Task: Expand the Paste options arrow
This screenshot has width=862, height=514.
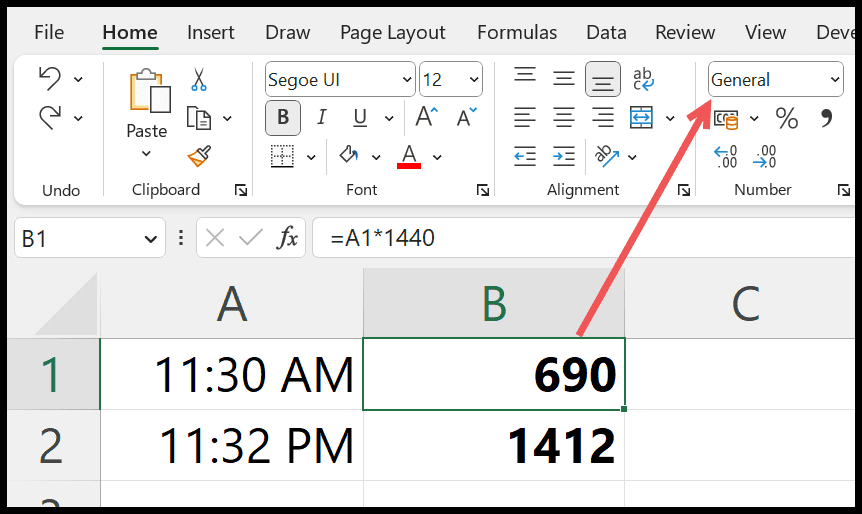Action: 146,153
